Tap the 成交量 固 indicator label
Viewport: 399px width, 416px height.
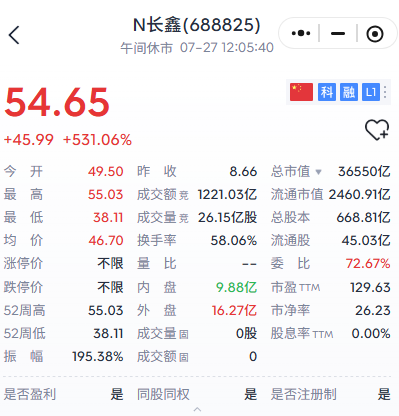(x=184, y=334)
